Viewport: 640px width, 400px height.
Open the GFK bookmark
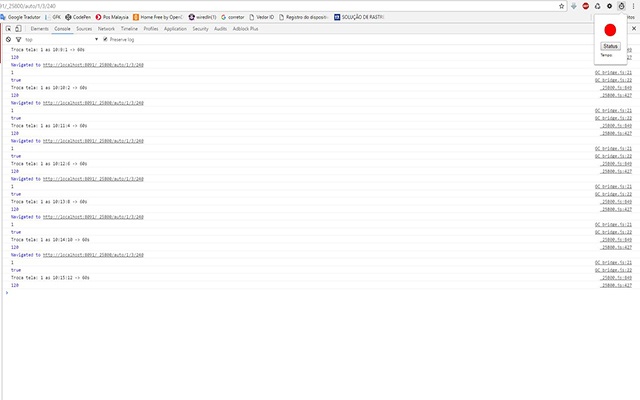[53, 17]
